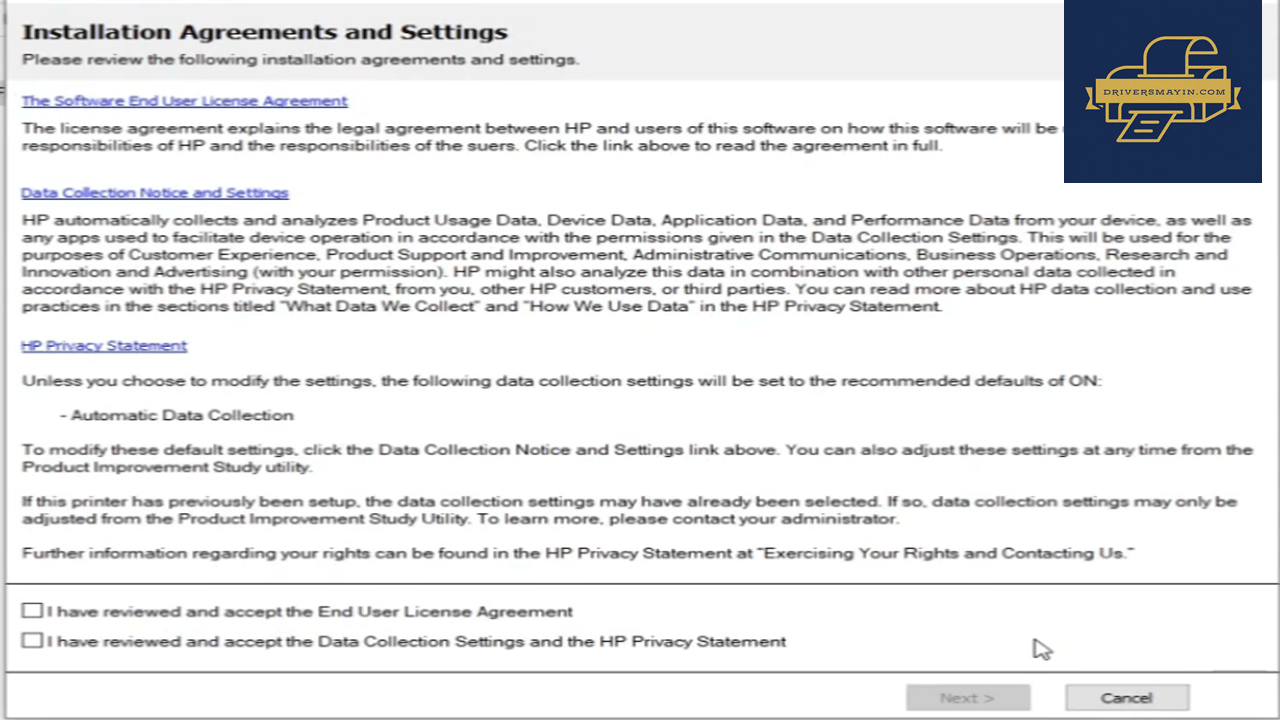Cancel the installation

click(x=1127, y=698)
